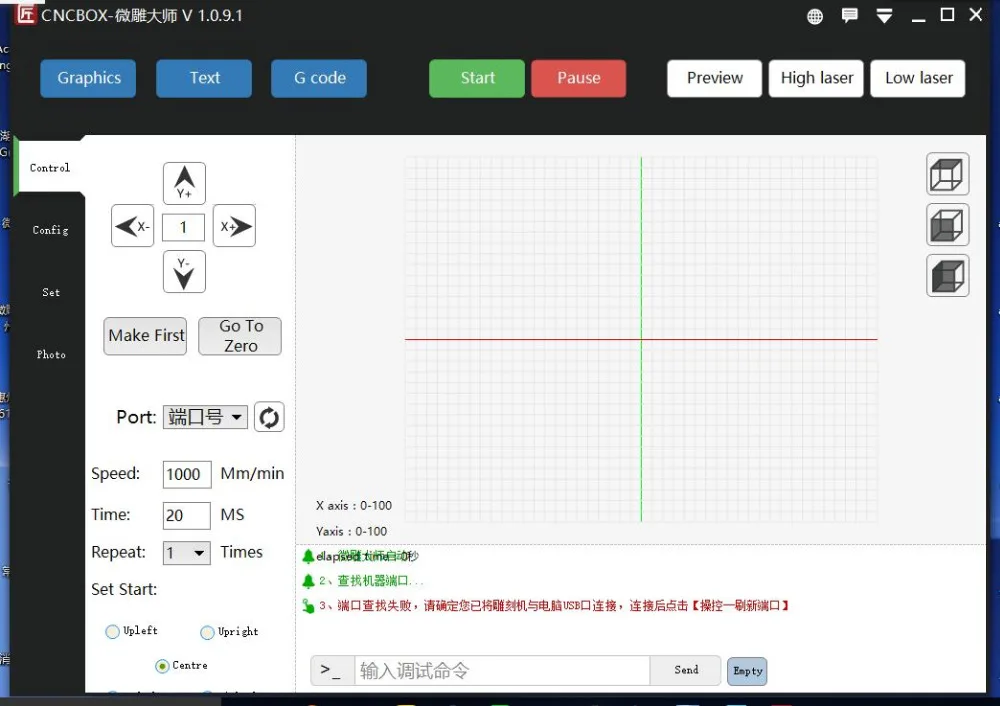Choose Upleft start position
1000x706 pixels.
coord(112,631)
